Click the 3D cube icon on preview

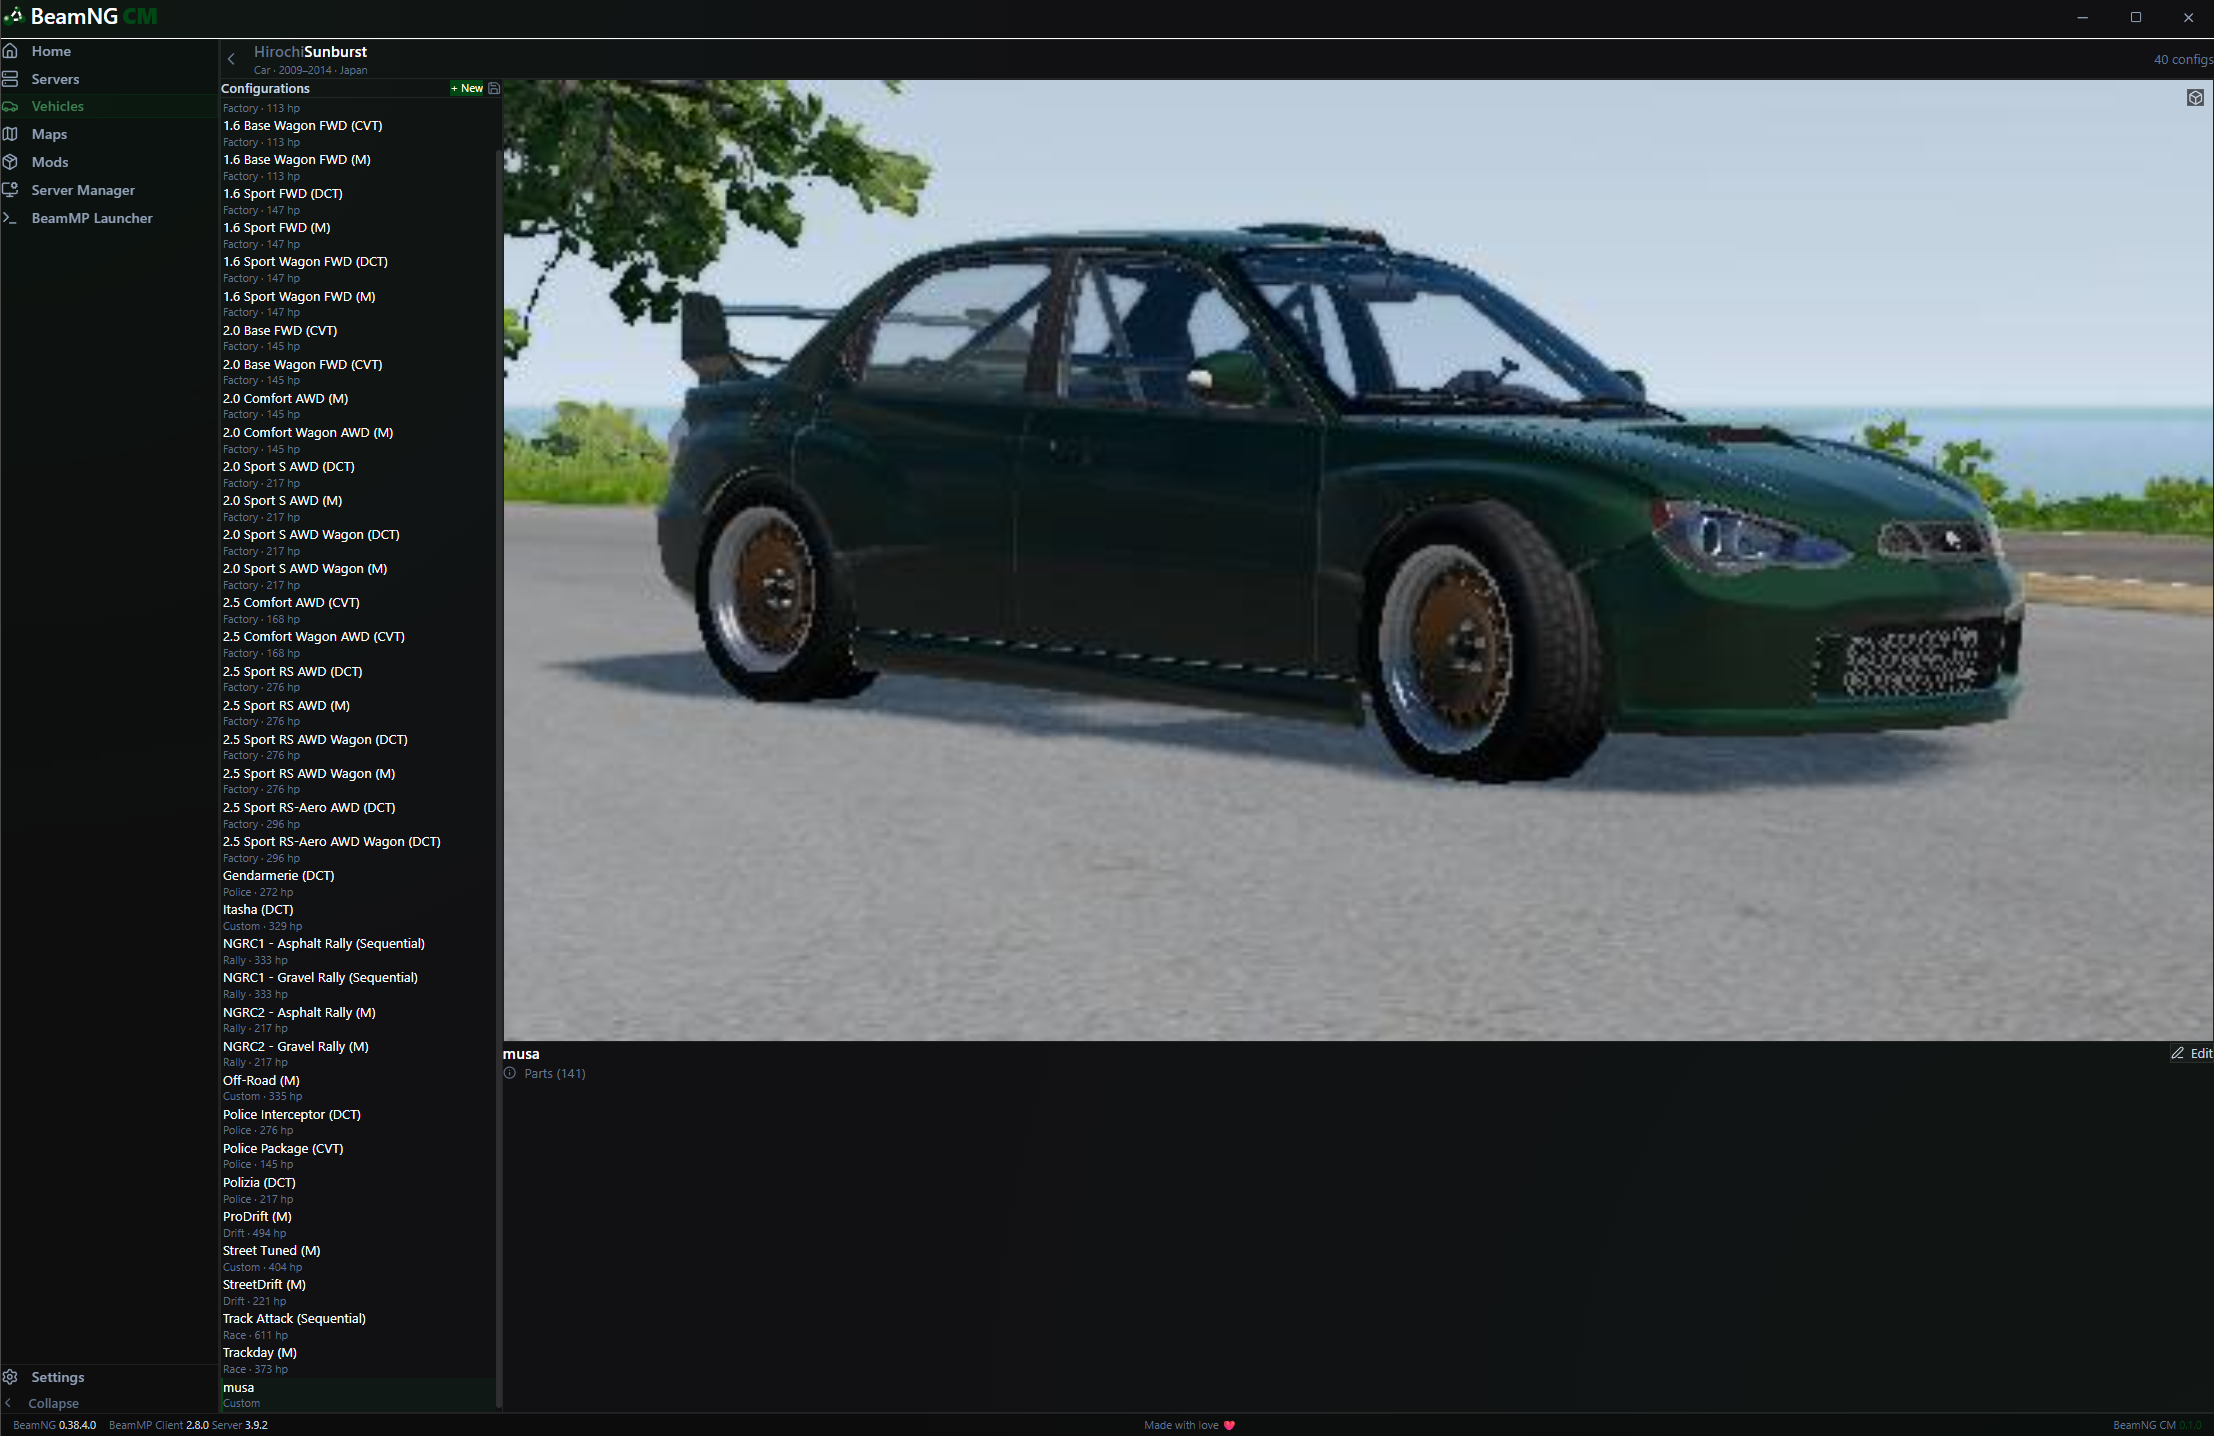[2195, 98]
